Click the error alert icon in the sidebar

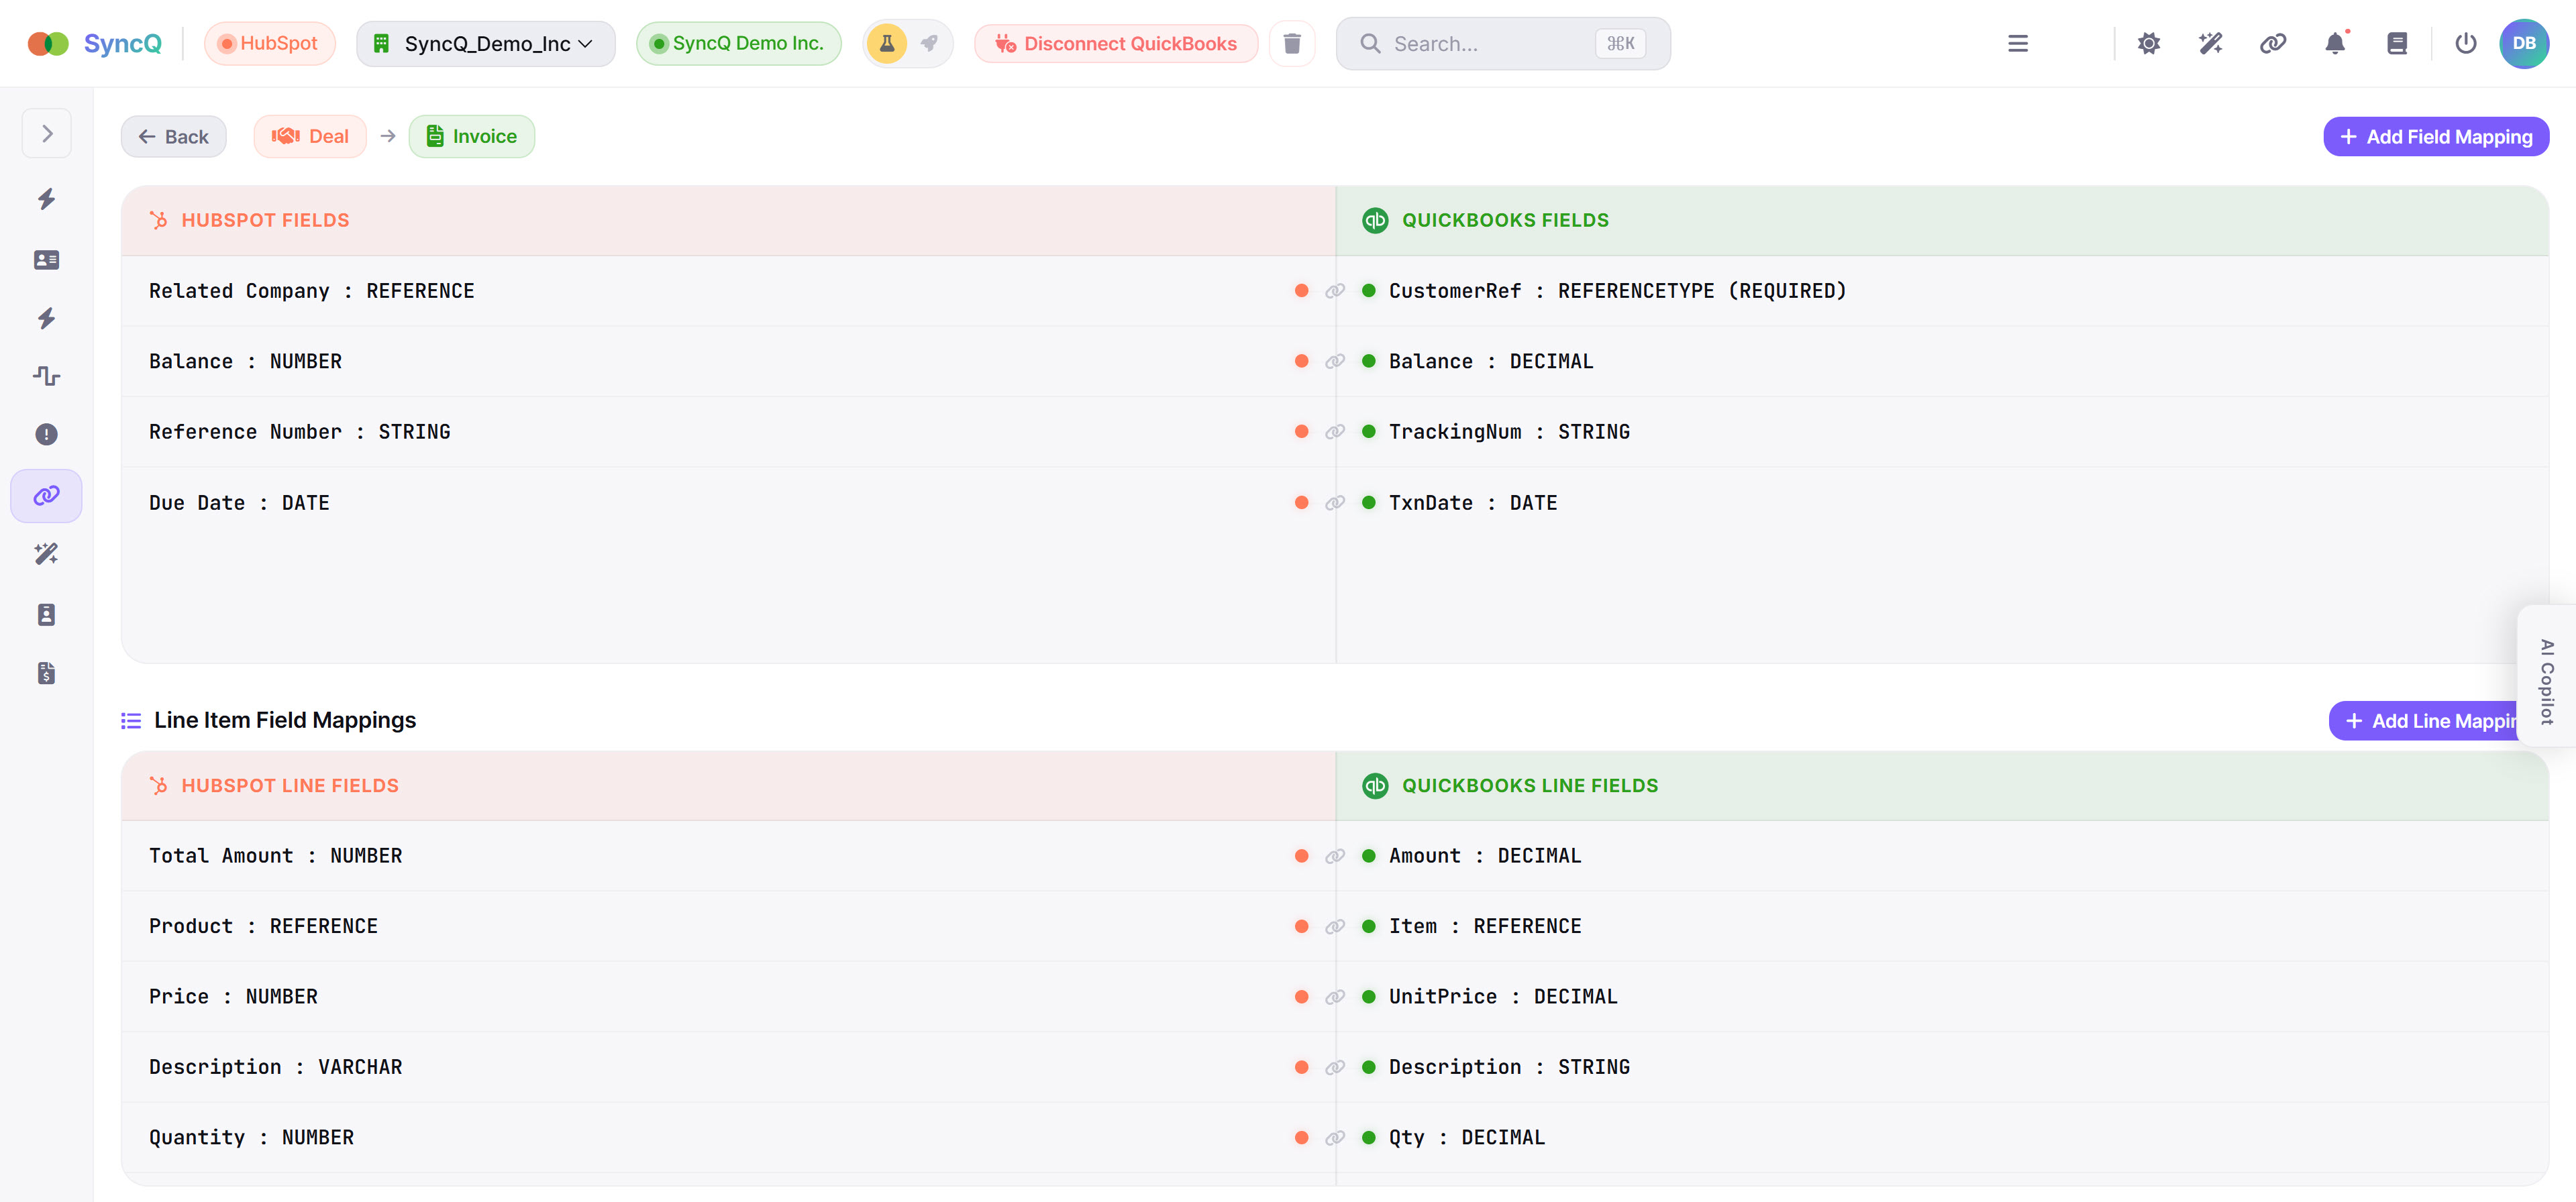tap(46, 434)
